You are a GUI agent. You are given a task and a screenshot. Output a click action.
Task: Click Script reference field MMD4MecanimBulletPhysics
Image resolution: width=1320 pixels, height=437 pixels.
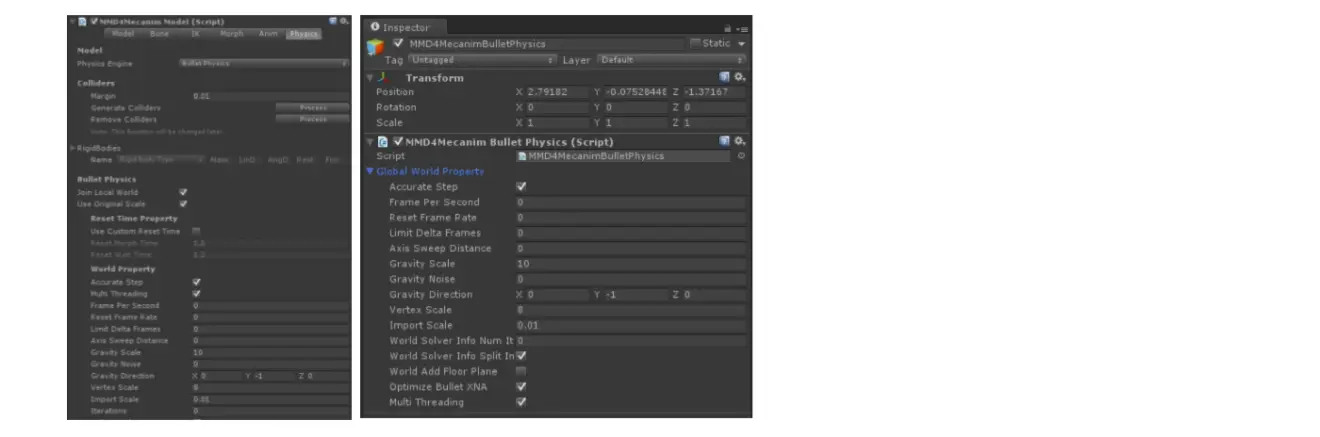(x=625, y=156)
